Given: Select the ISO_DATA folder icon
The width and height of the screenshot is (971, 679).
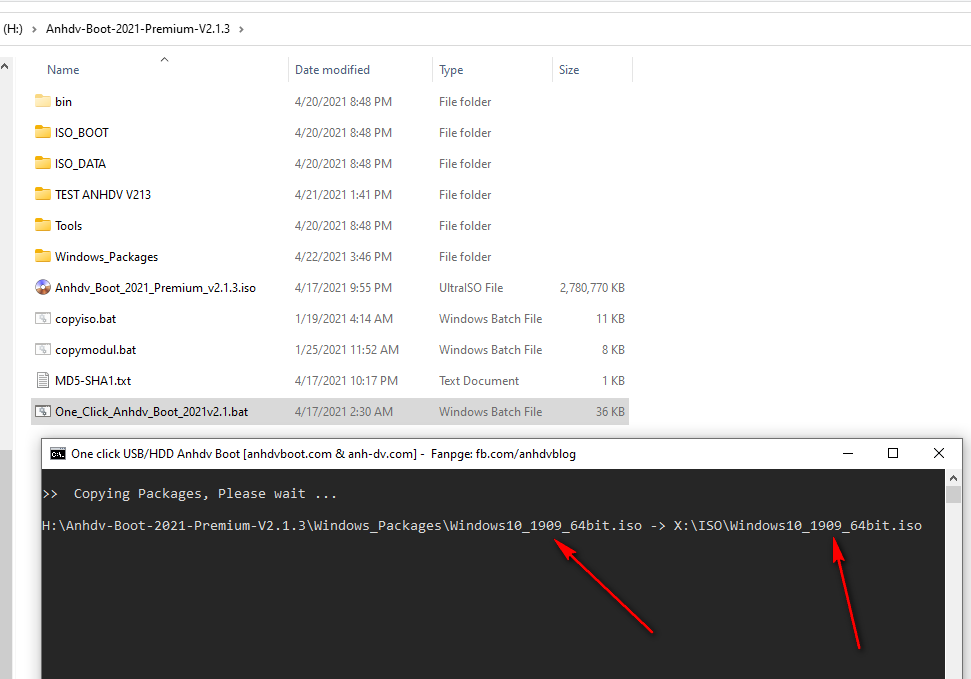Looking at the screenshot, I should (43, 163).
